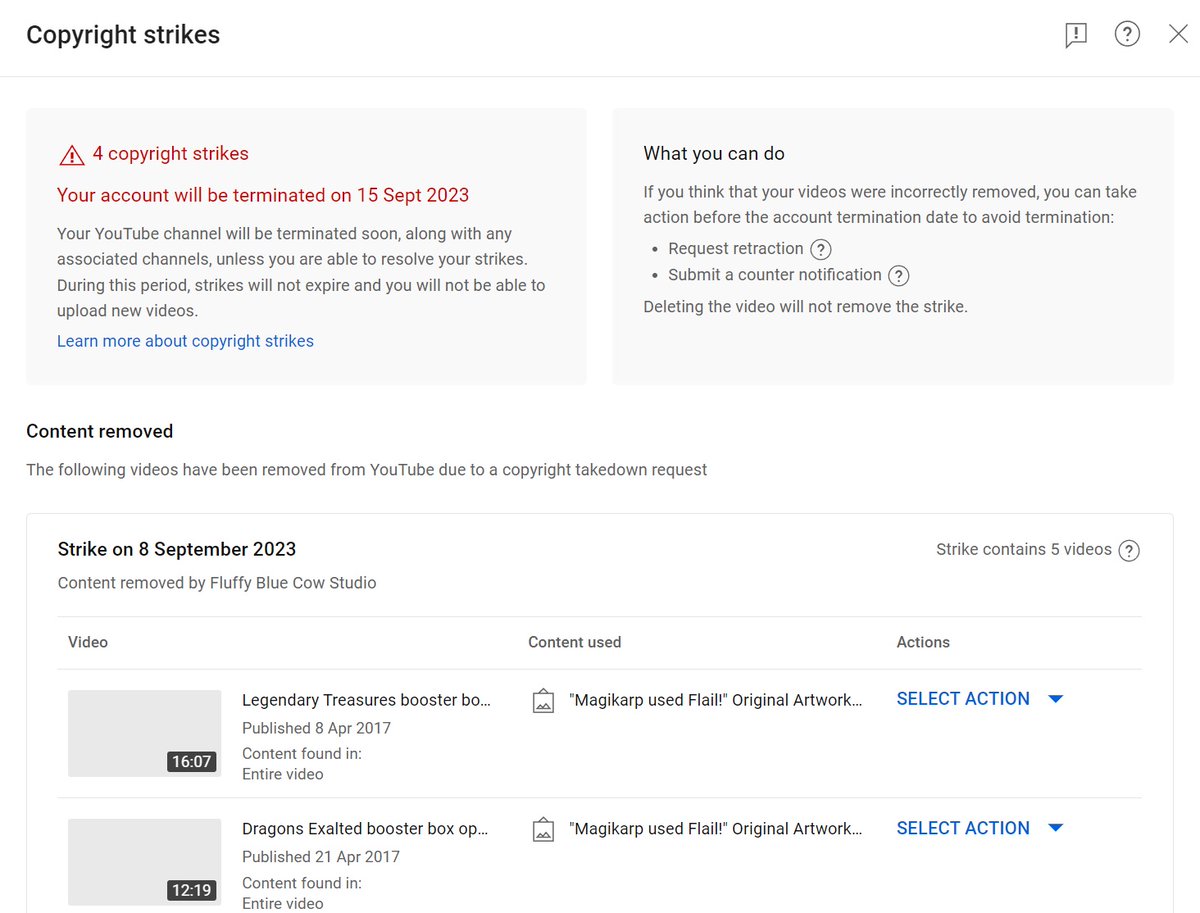1200x913 pixels.
Task: Click the Content removed section heading
Action: [100, 431]
